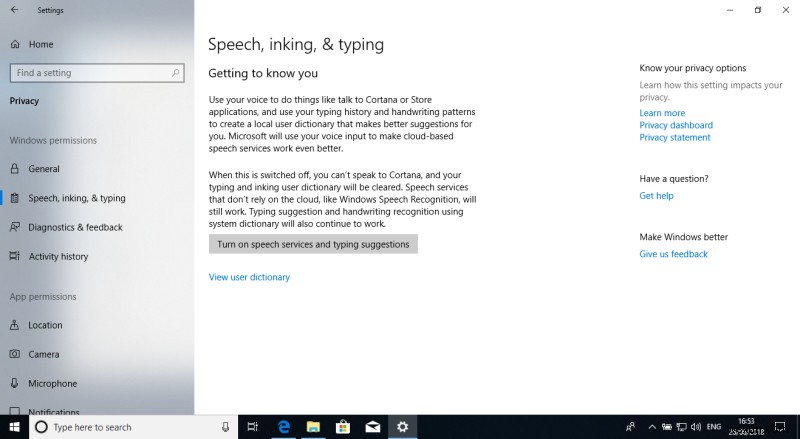This screenshot has width=800, height=439.
Task: Click the Camera icon in sidebar
Action: tap(15, 354)
